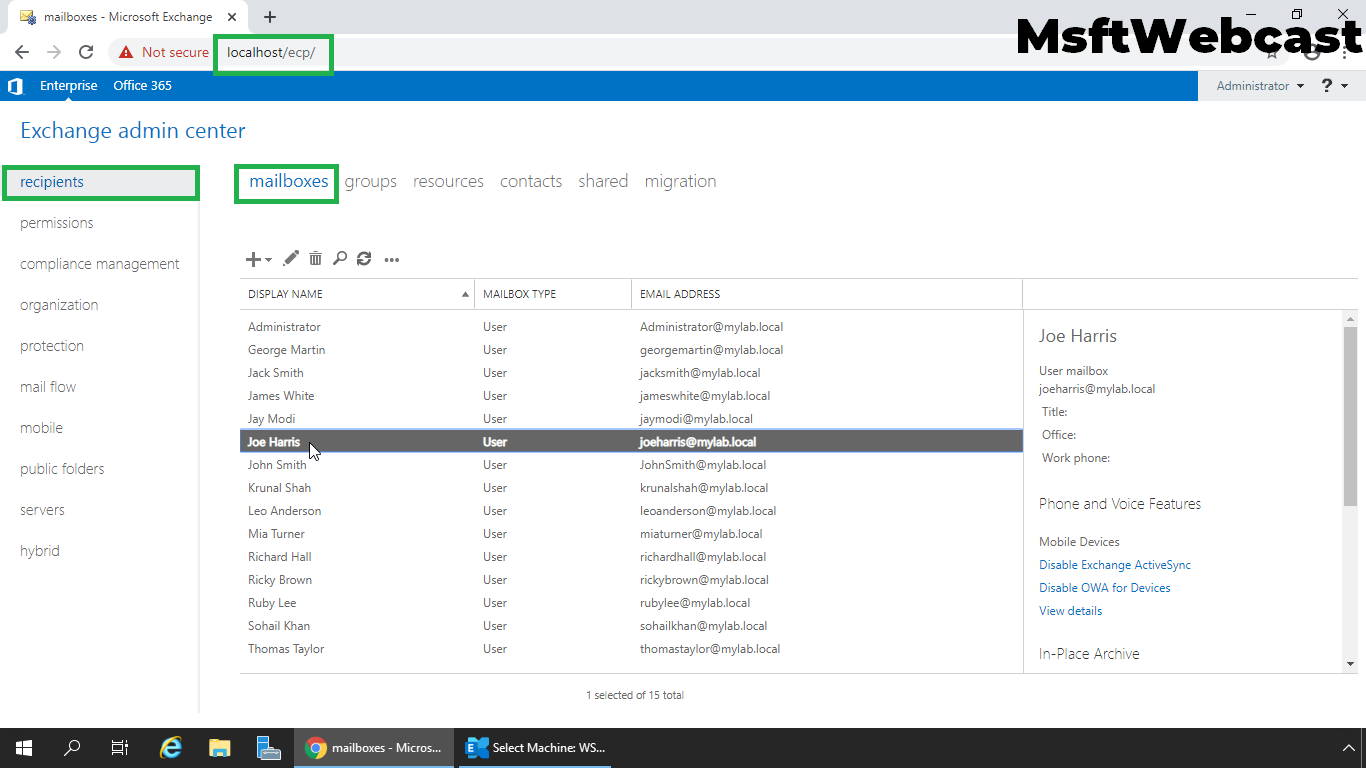Open View details under Mobile Devices

[1070, 610]
